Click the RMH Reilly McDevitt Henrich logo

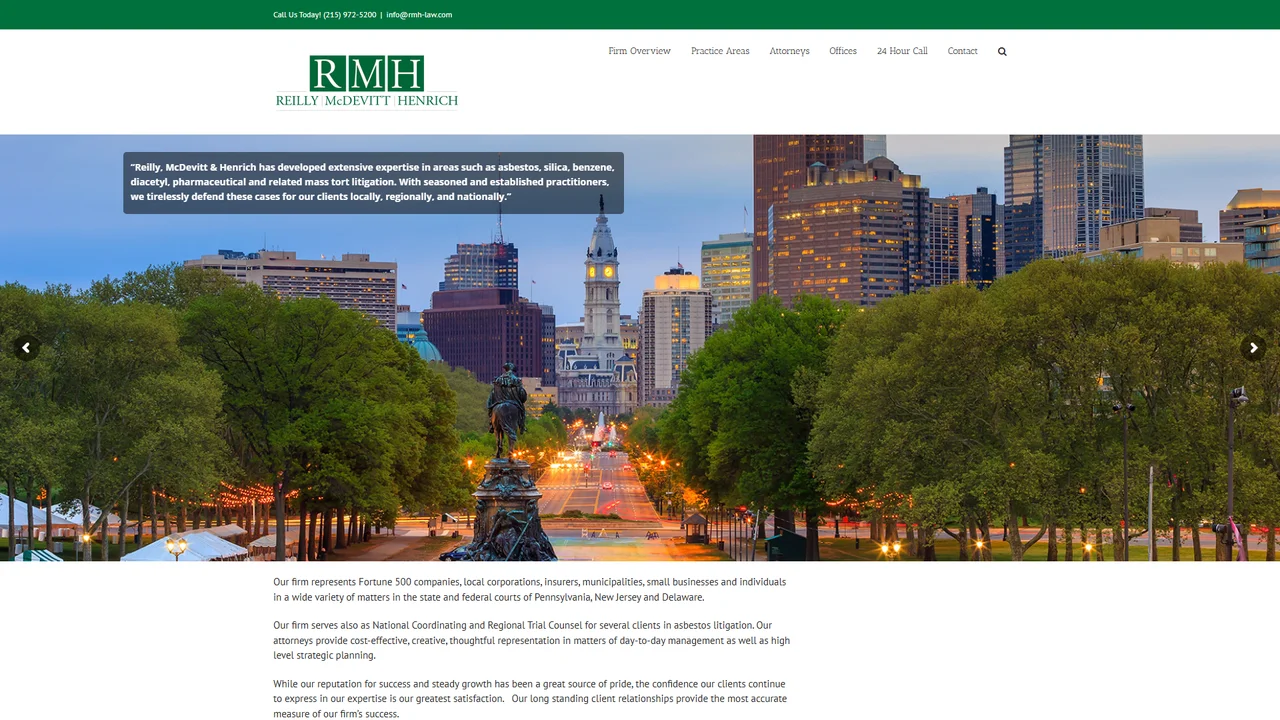pos(367,82)
